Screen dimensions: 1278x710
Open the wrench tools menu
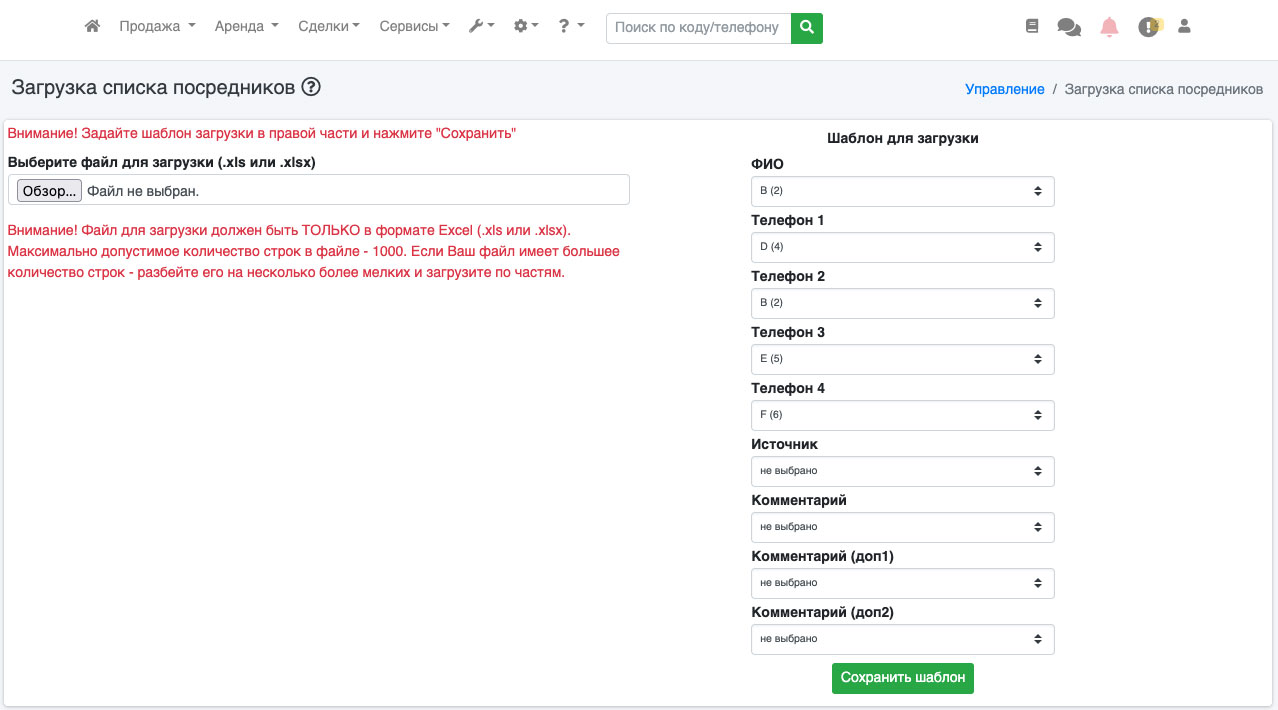(x=481, y=27)
